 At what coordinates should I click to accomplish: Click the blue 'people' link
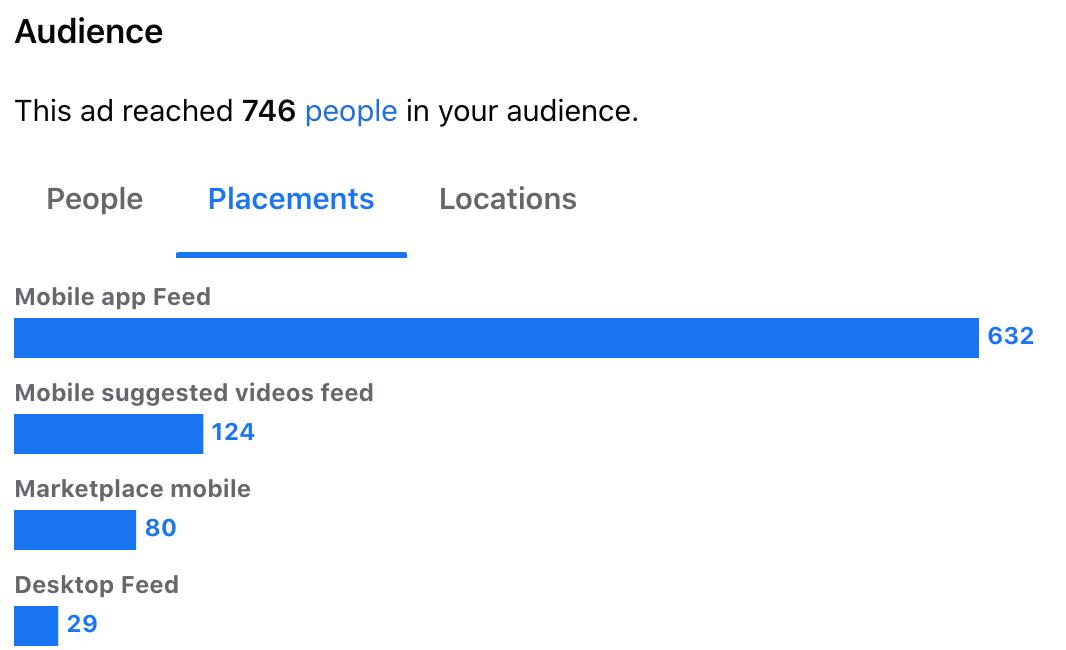point(351,111)
